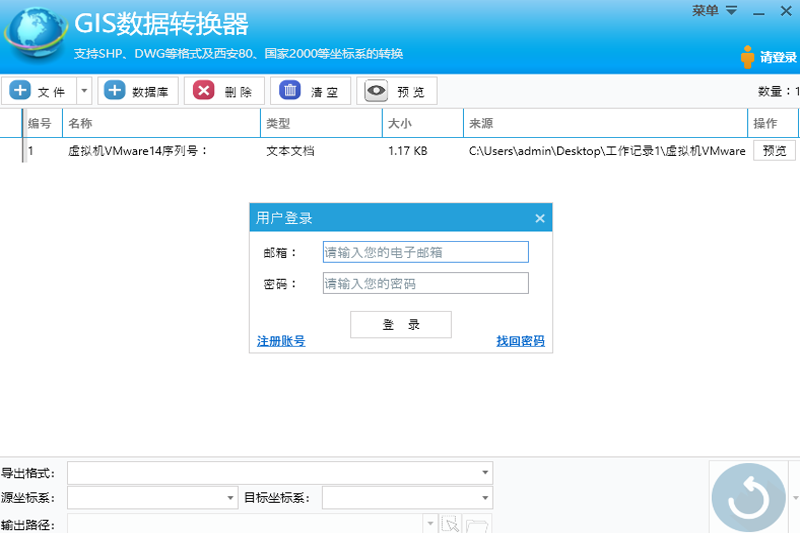This screenshot has height=533, width=800.
Task: Click the 预览 button in row 1
Action: pos(774,151)
